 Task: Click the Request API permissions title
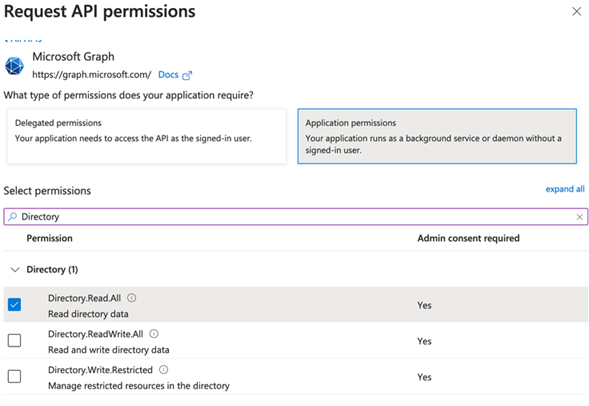click(x=100, y=11)
